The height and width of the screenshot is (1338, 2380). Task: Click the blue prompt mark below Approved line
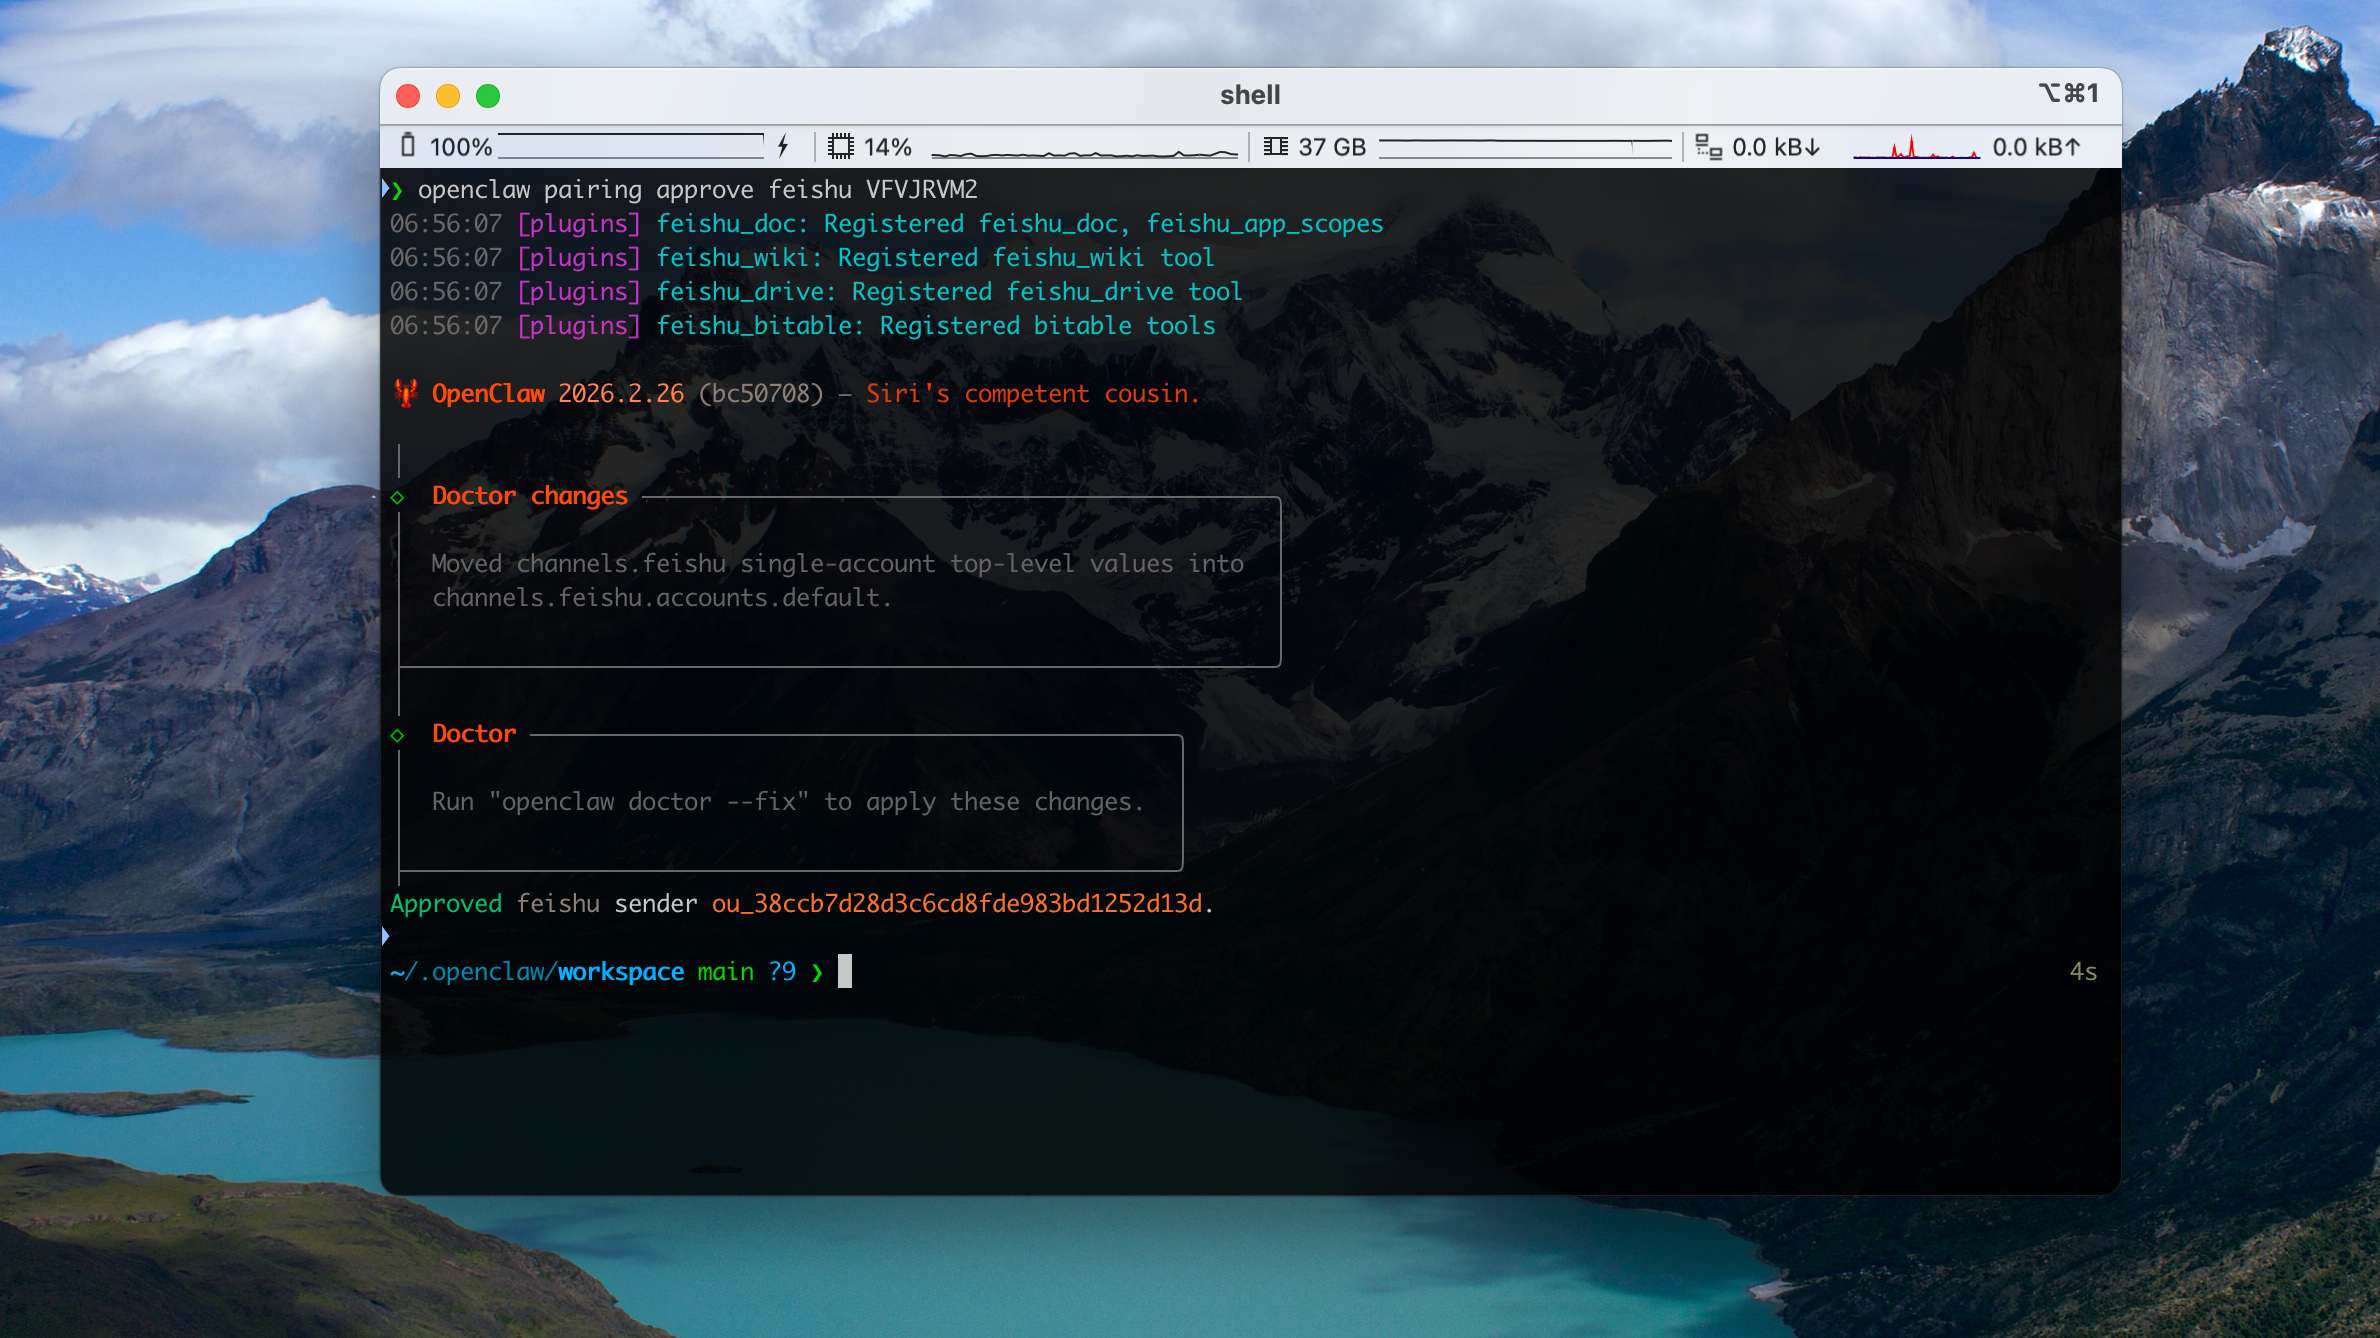tap(386, 936)
